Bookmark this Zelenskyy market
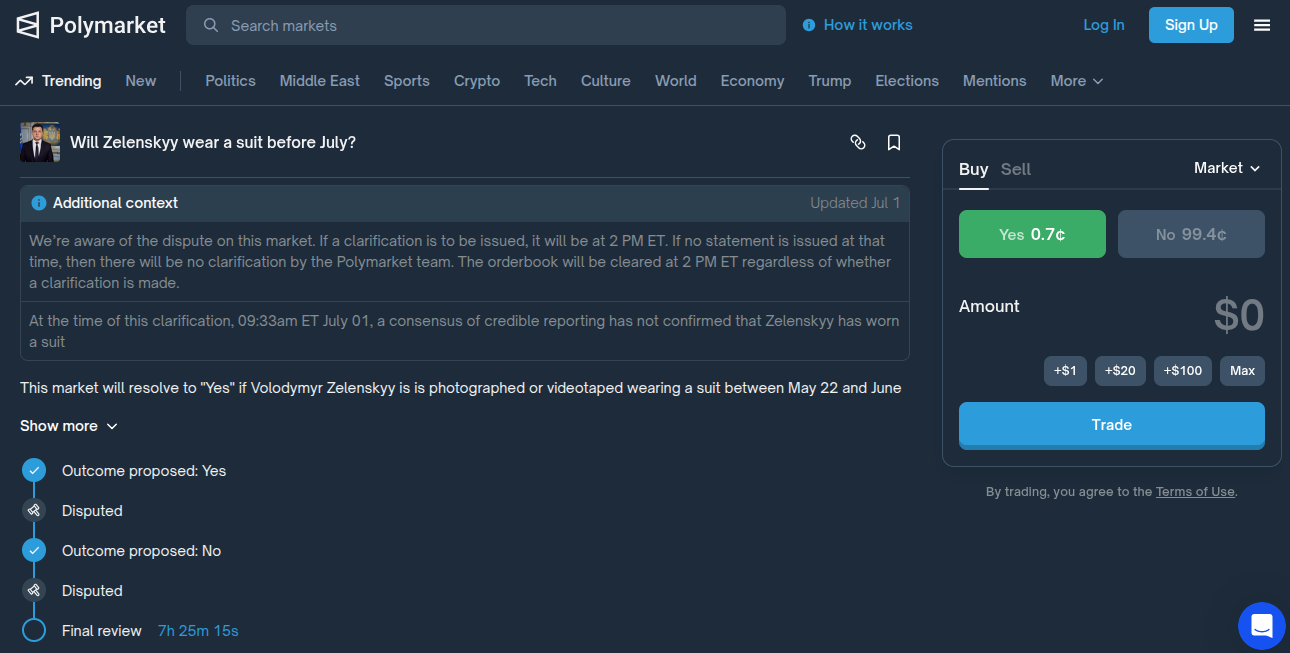The image size is (1290, 653). coord(894,142)
